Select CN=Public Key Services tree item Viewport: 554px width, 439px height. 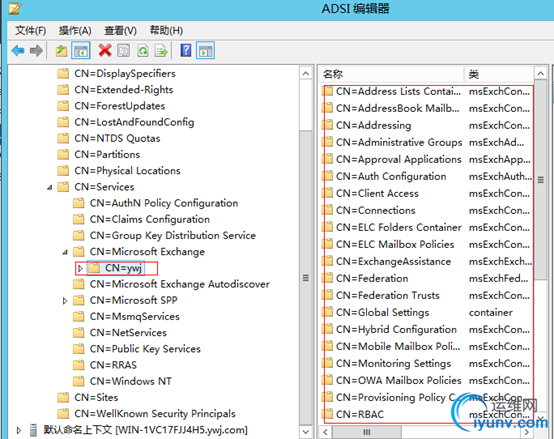click(x=145, y=349)
